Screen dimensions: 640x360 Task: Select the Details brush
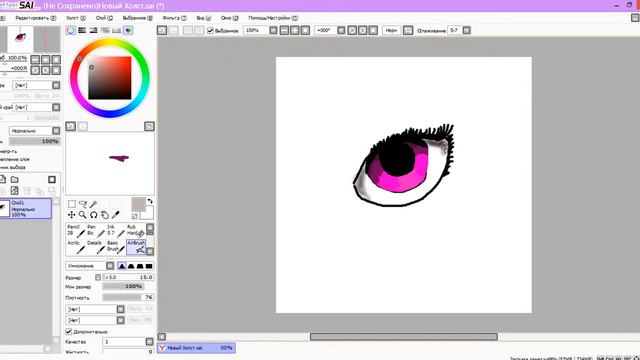pos(96,247)
